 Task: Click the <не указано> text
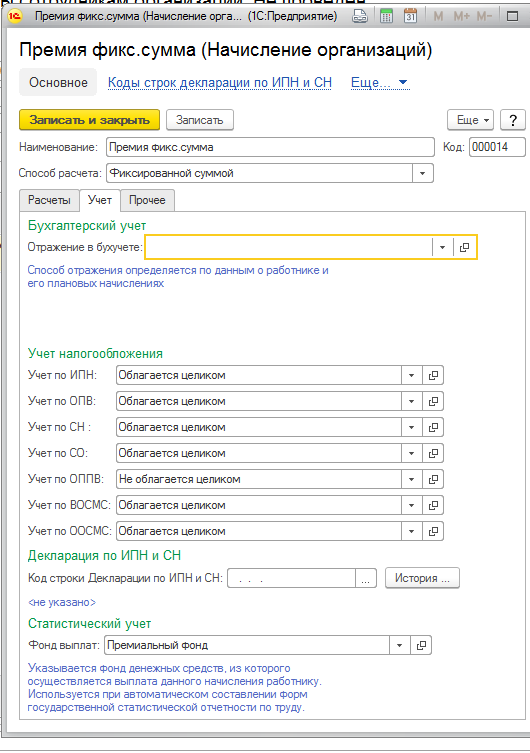pos(62,602)
